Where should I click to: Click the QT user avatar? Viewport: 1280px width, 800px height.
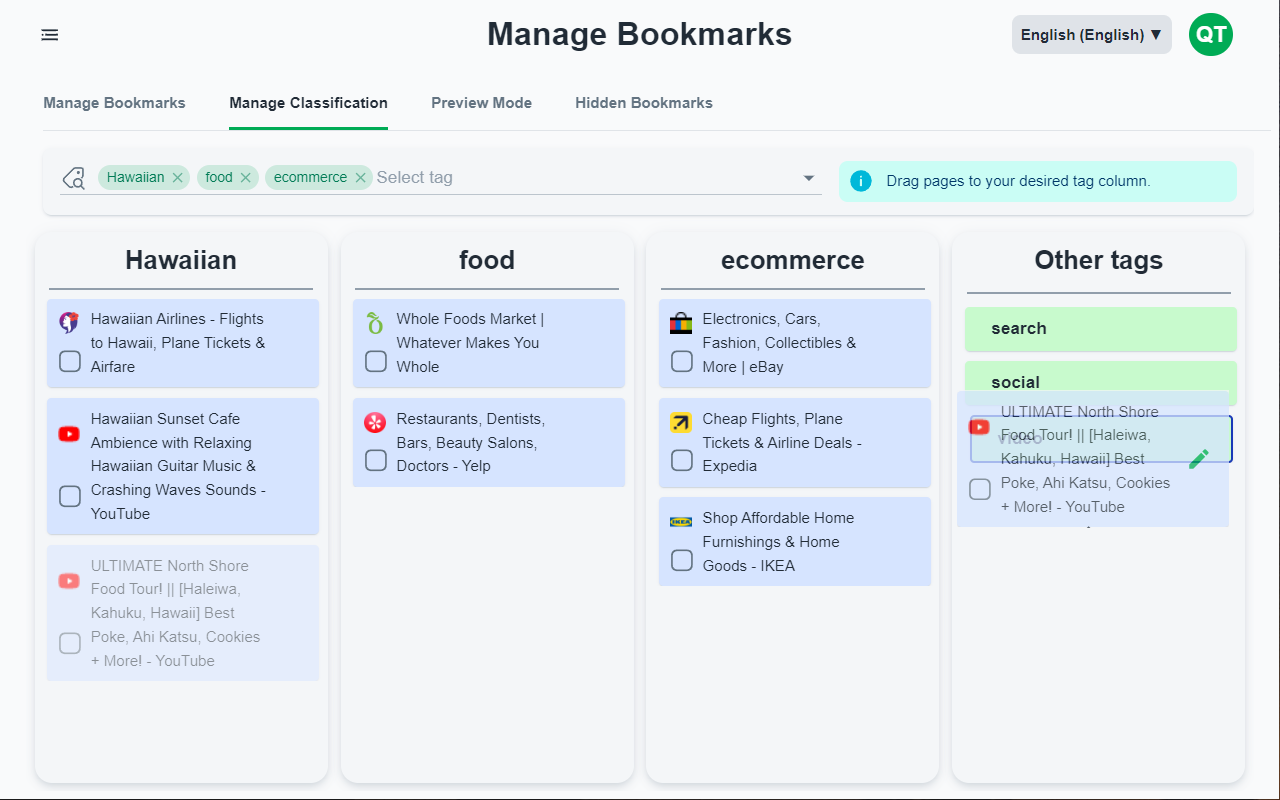click(1210, 35)
